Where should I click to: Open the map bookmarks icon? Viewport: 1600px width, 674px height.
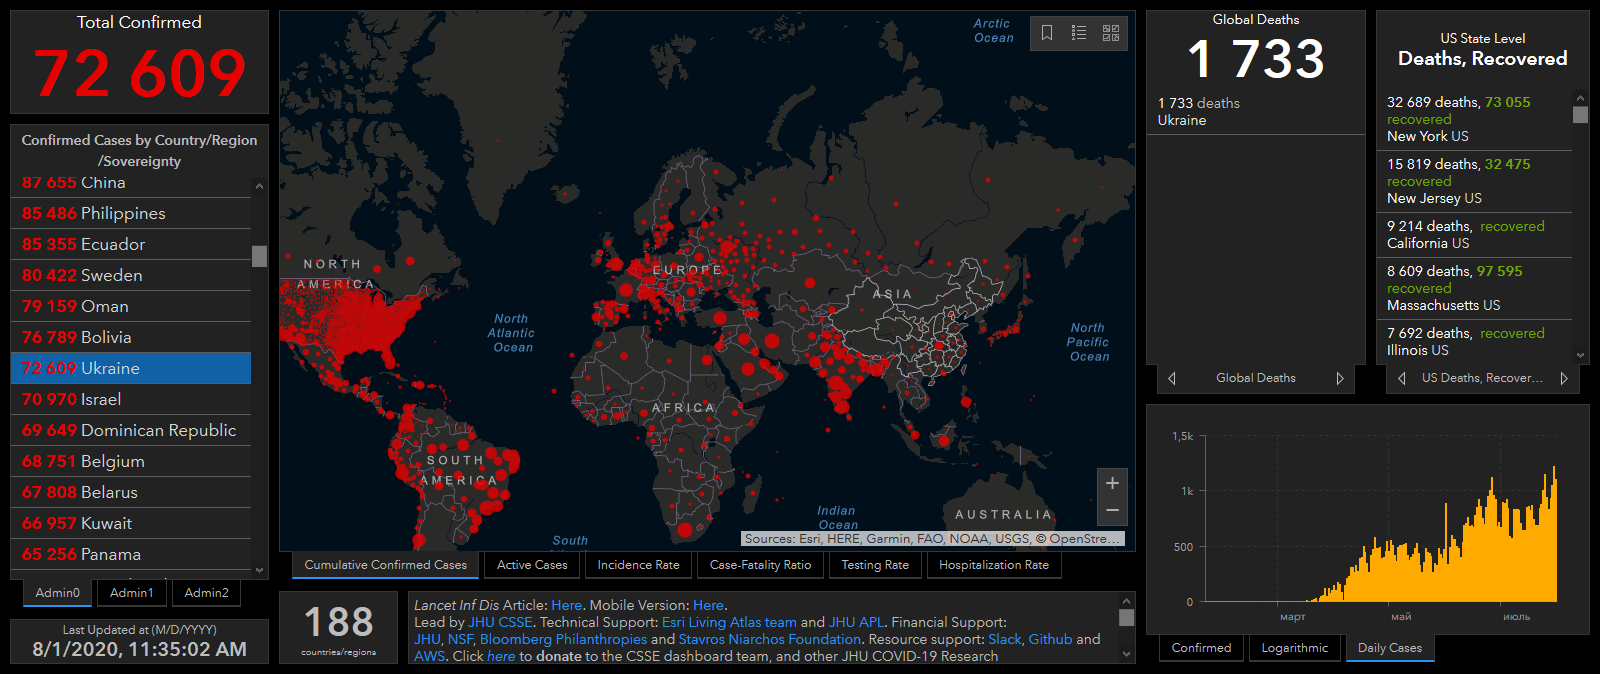coord(1047,33)
